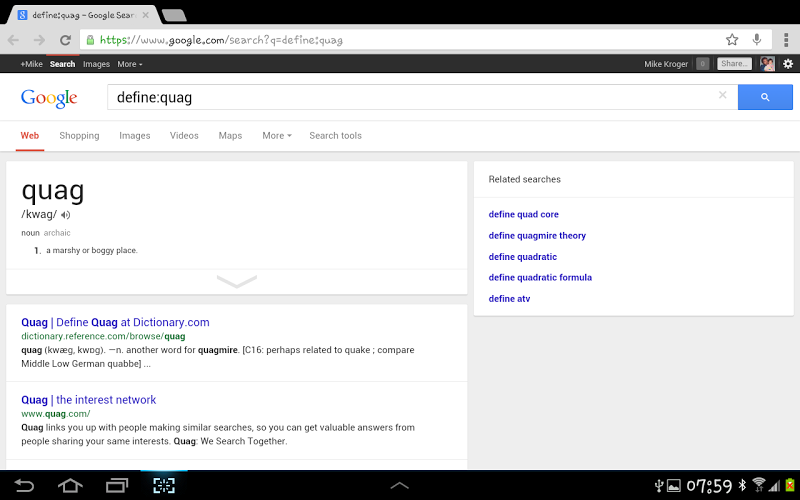This screenshot has width=800, height=500.
Task: Tap the Android back navigation button
Action: pos(24,485)
